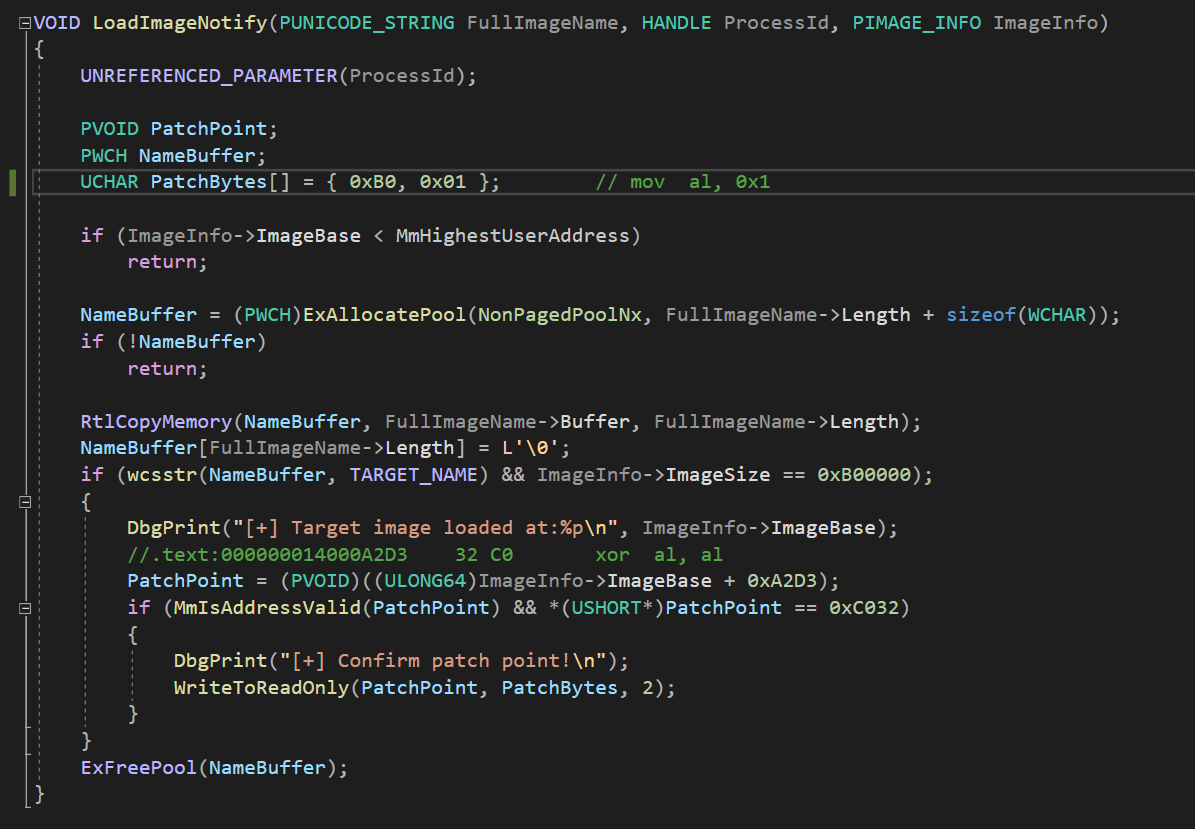Click the HANDLE type in the signature

pyautogui.click(x=676, y=23)
